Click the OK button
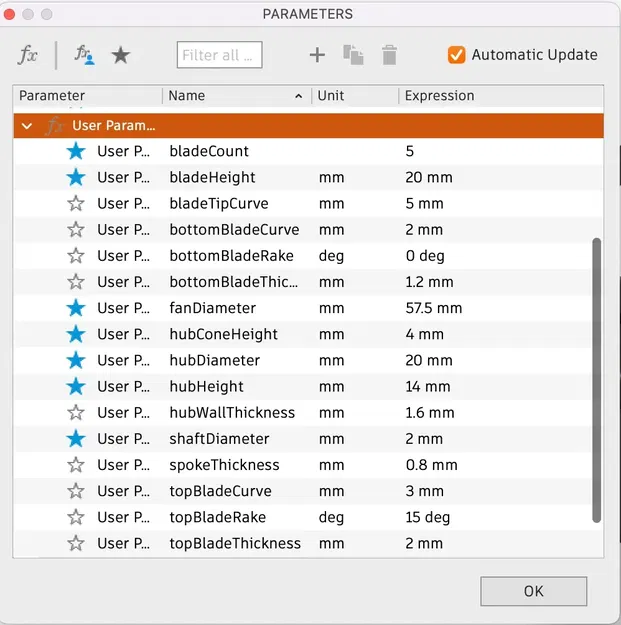The image size is (621, 625). [533, 591]
